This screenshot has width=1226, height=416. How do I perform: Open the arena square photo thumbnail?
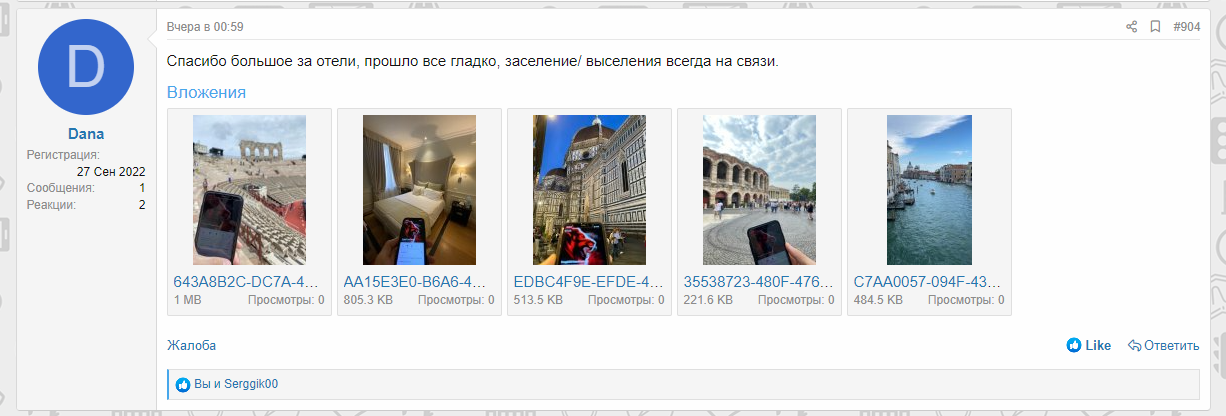click(x=759, y=190)
